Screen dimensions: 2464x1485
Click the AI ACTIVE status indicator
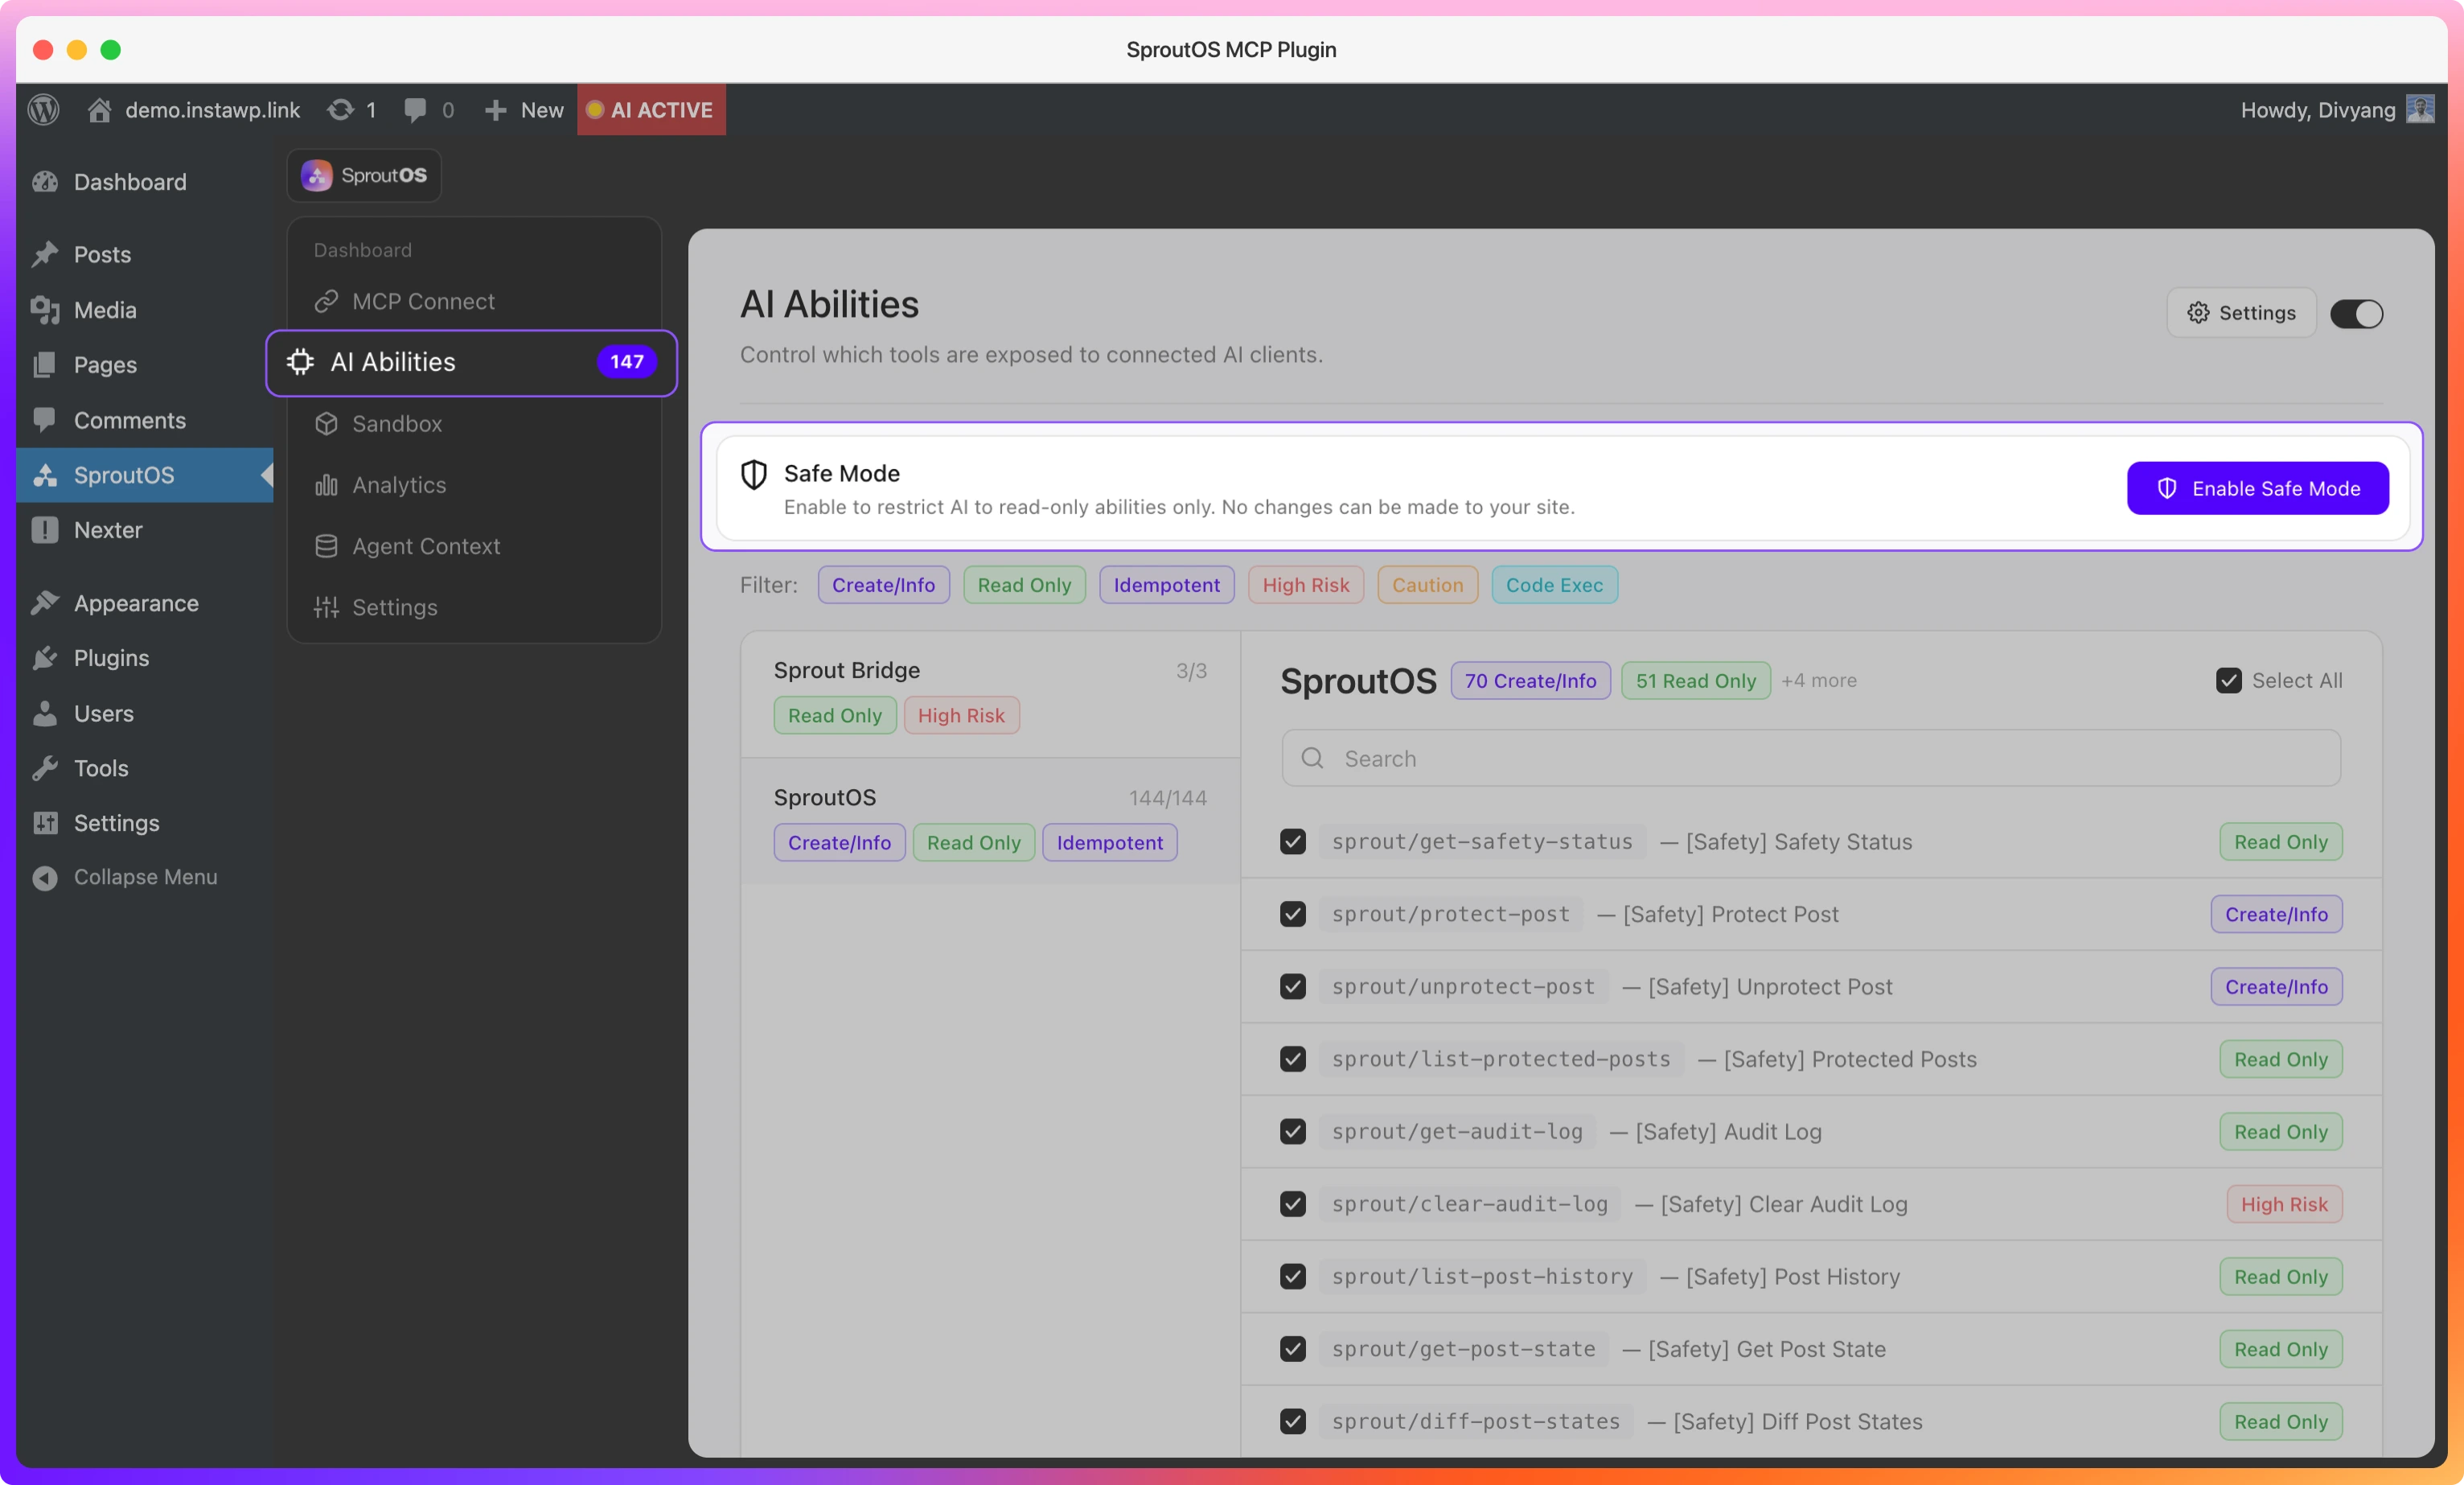coord(651,110)
